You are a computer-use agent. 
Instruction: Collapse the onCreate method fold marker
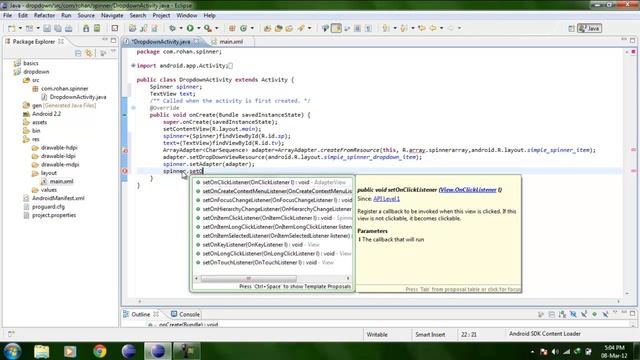tap(133, 108)
